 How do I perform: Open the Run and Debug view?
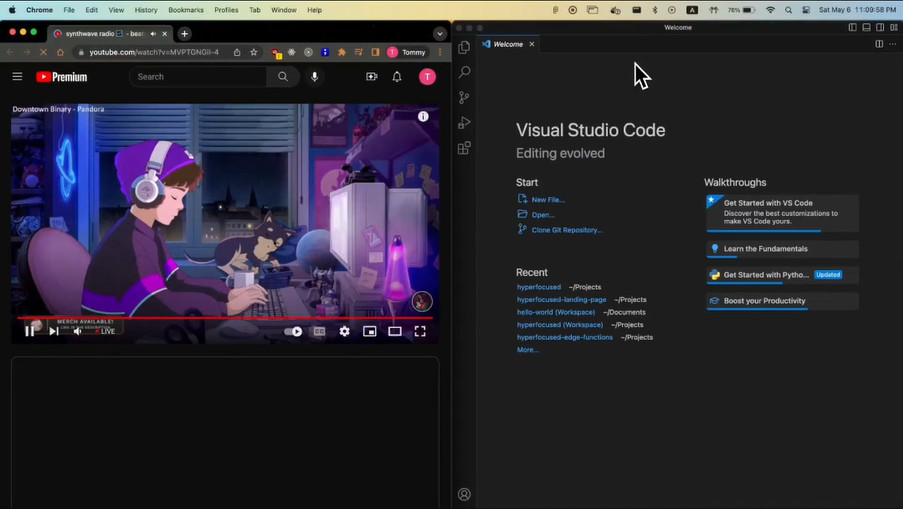coord(464,123)
